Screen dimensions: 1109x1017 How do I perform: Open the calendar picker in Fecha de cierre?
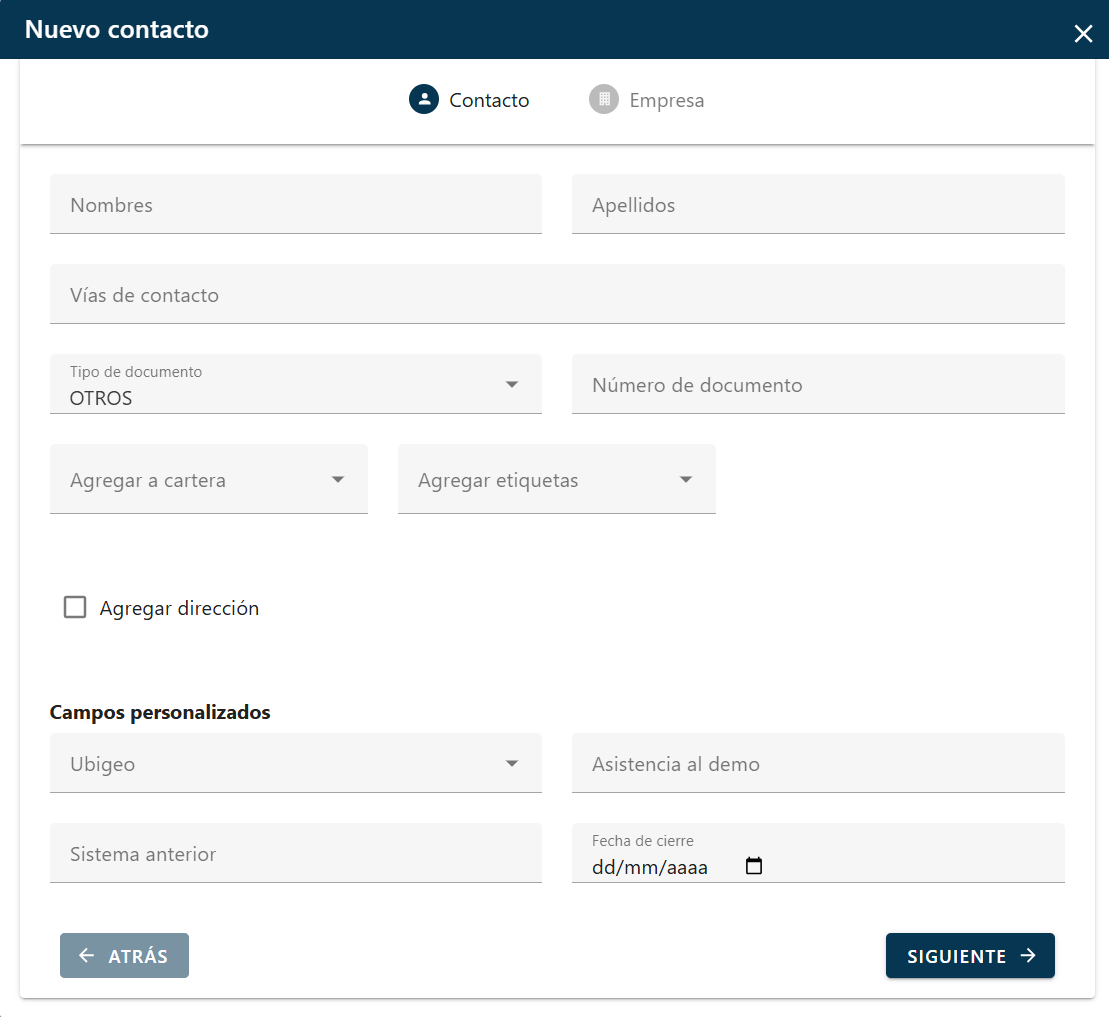(x=754, y=866)
